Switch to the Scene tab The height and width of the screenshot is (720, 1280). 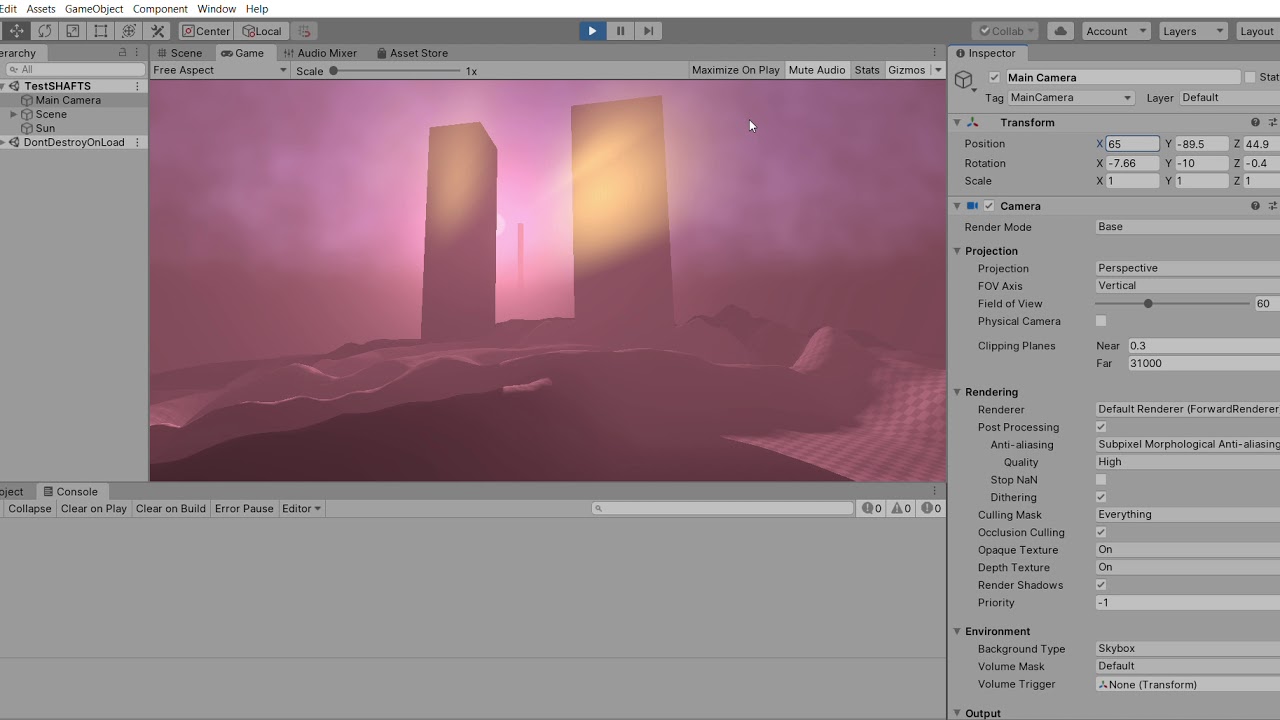179,53
